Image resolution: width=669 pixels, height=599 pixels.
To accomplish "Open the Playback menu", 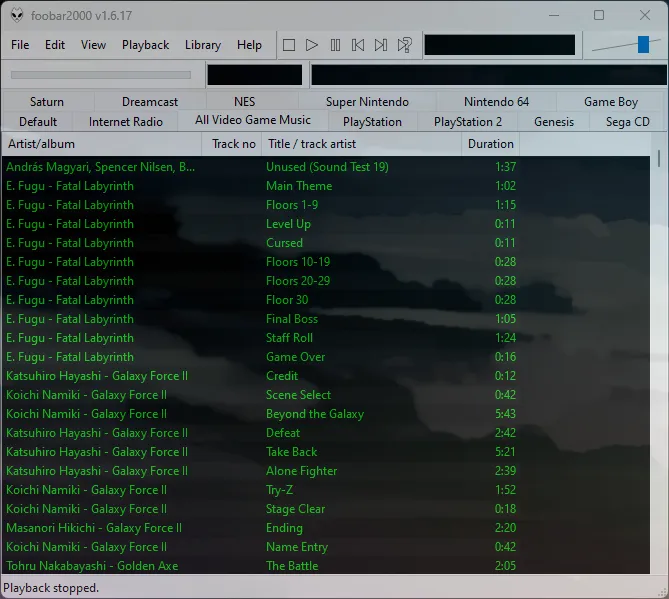I will (145, 45).
